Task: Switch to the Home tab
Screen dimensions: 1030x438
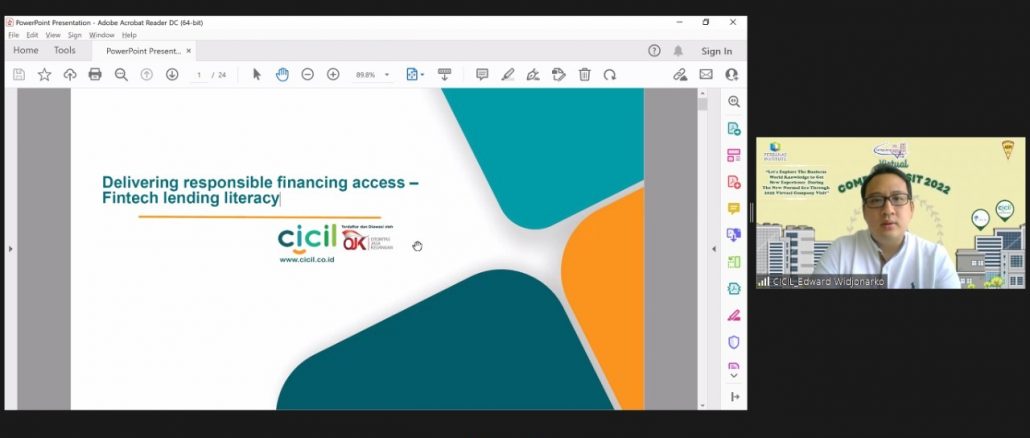Action: point(26,51)
